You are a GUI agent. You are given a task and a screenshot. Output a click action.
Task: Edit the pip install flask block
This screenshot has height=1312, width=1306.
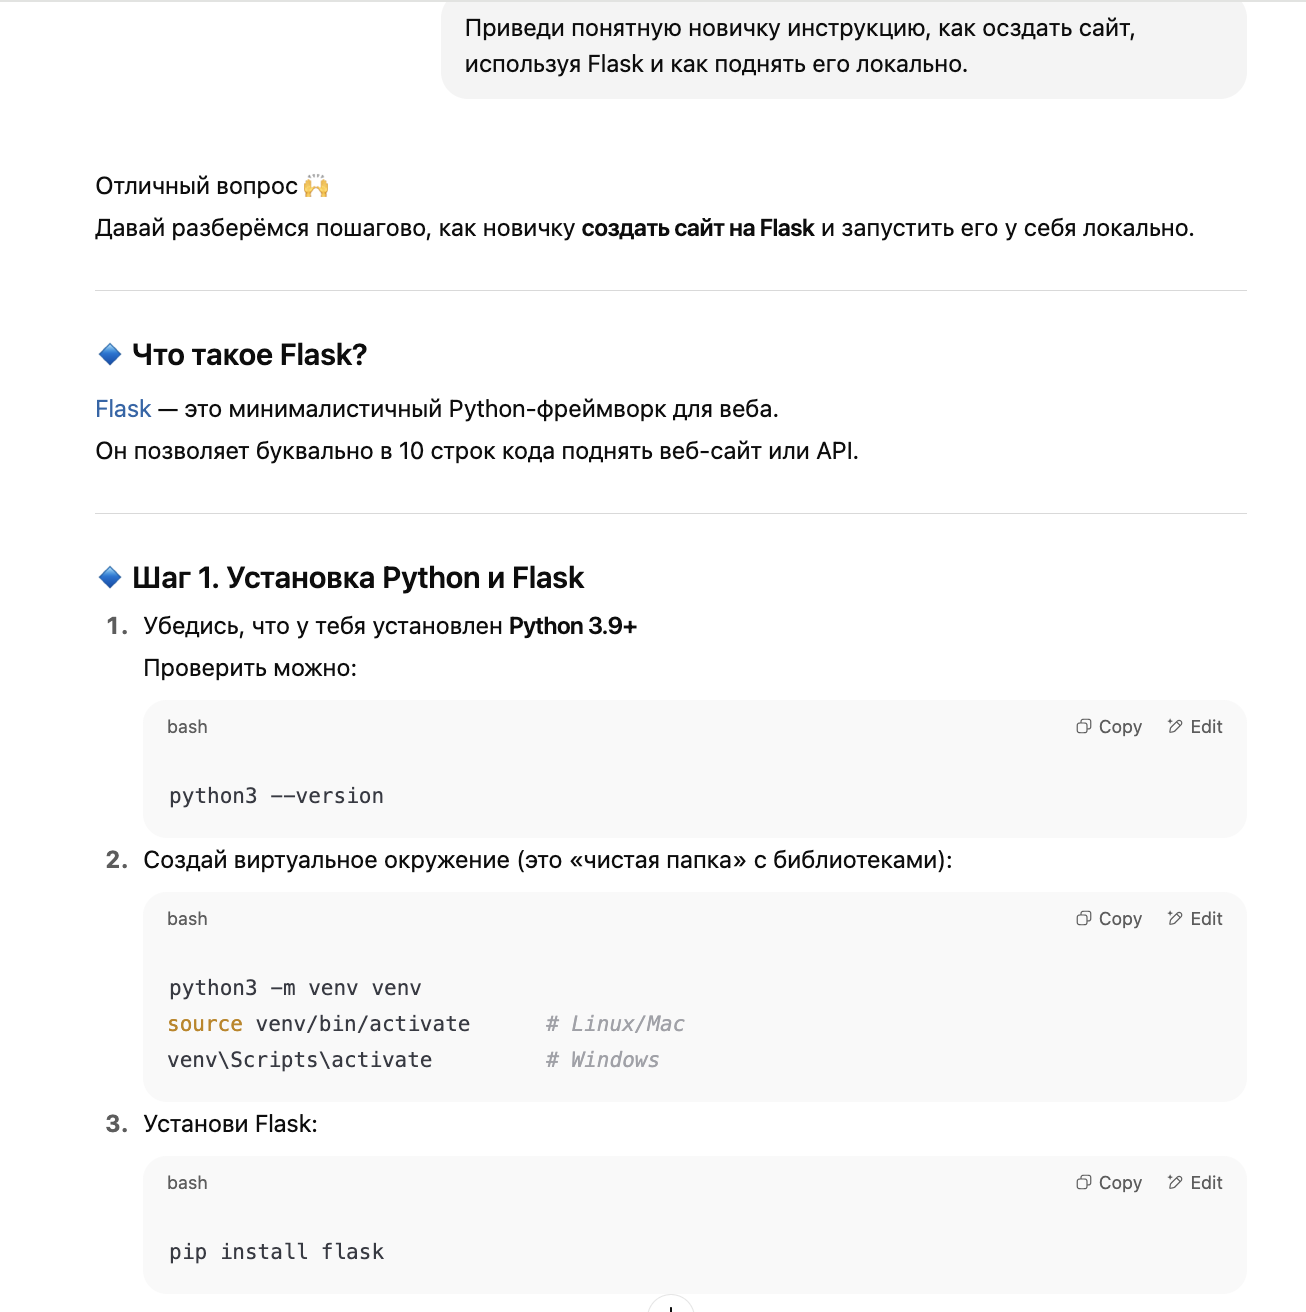coord(1195,1183)
